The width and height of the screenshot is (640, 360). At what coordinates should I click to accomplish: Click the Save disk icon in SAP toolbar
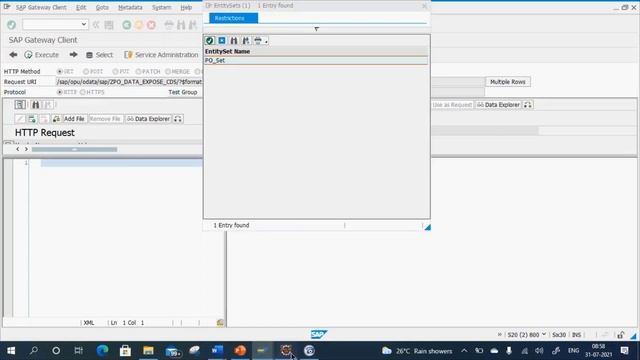tap(109, 25)
